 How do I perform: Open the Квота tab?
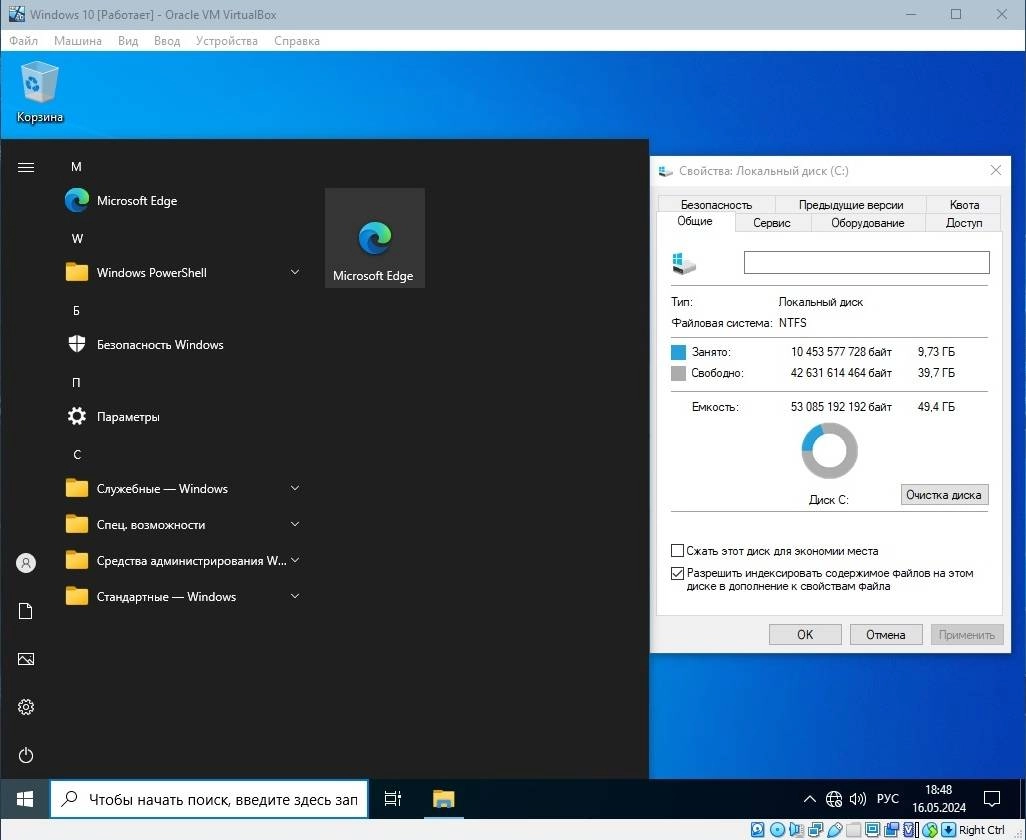(964, 205)
